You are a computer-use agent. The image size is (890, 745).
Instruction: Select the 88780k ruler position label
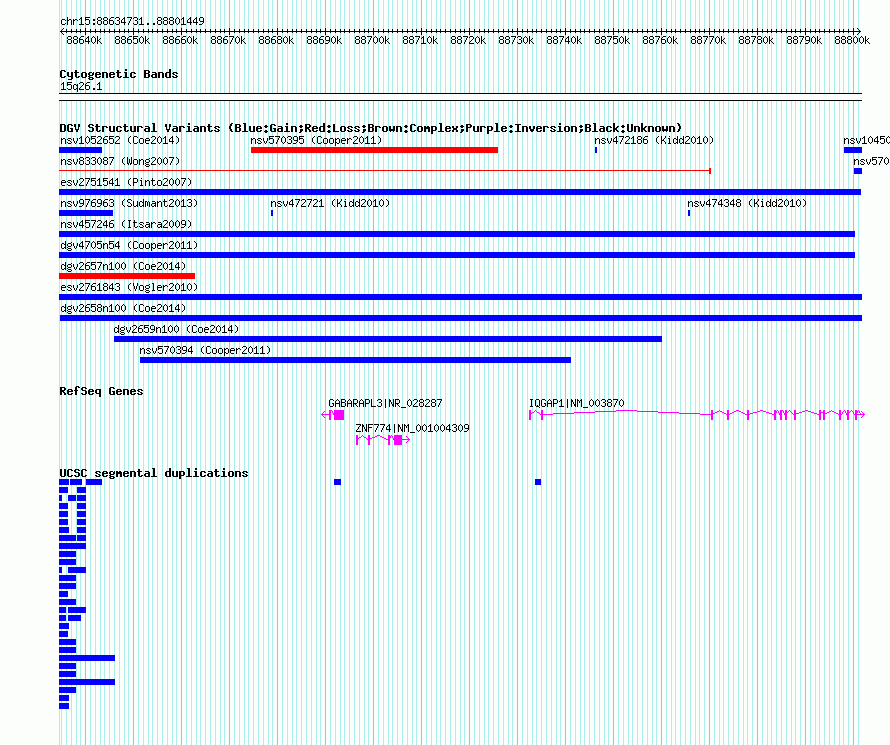pos(756,40)
